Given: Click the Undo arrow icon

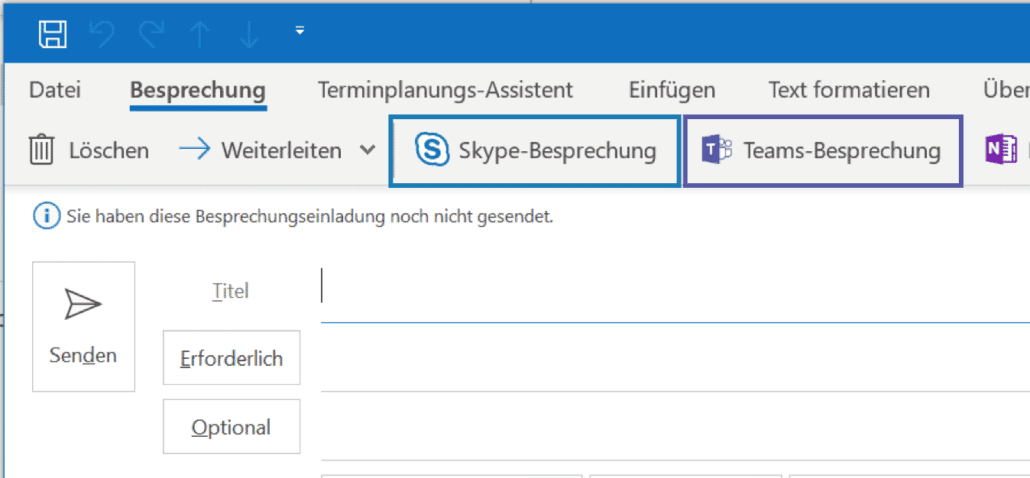Looking at the screenshot, I should pyautogui.click(x=102, y=34).
